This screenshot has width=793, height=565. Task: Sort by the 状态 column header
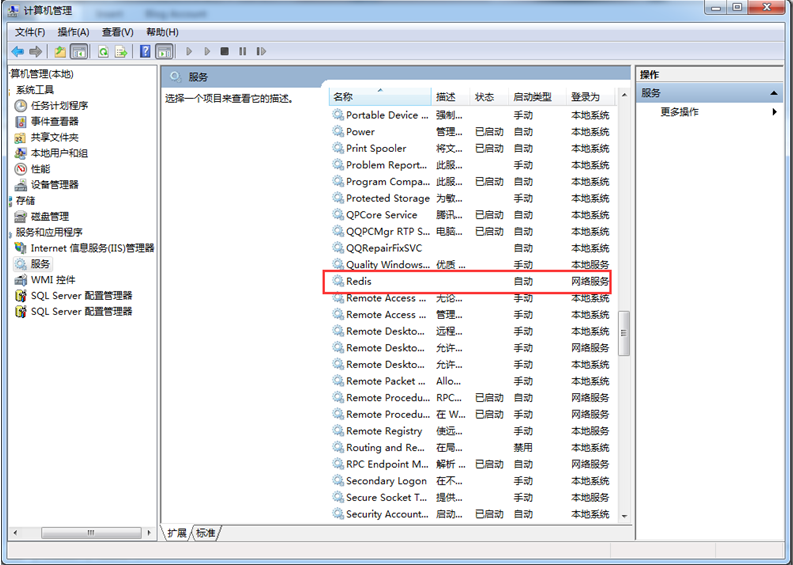click(x=490, y=97)
